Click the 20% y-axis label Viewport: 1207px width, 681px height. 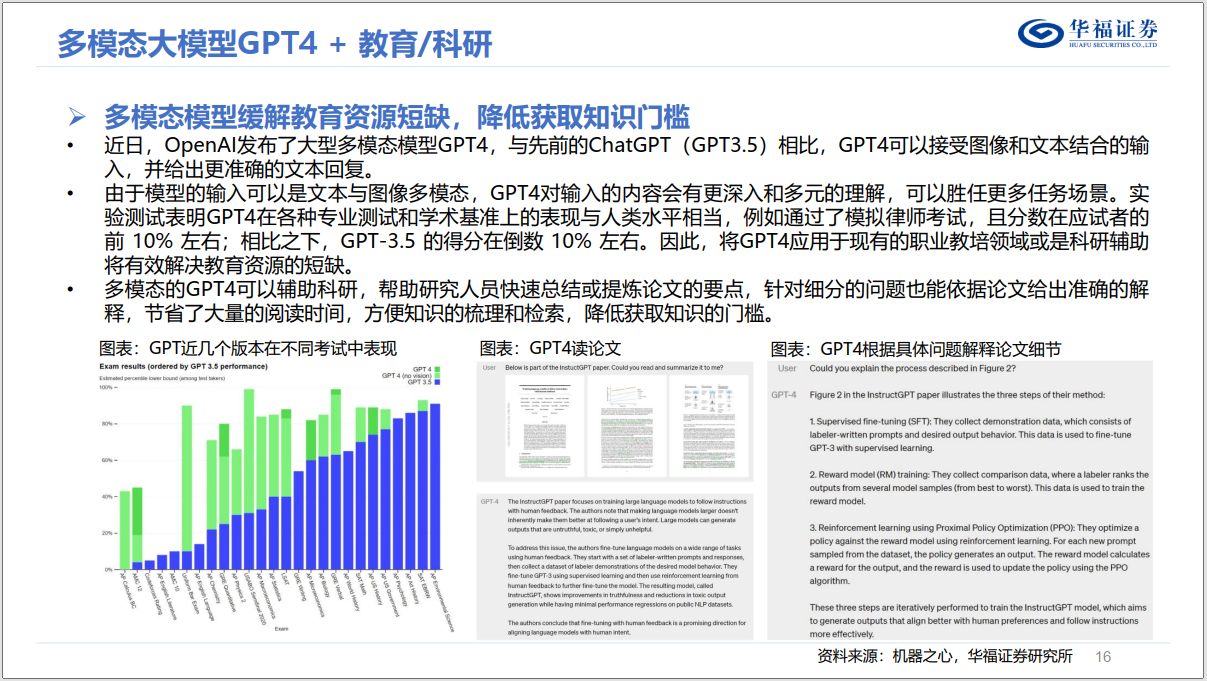click(107, 533)
